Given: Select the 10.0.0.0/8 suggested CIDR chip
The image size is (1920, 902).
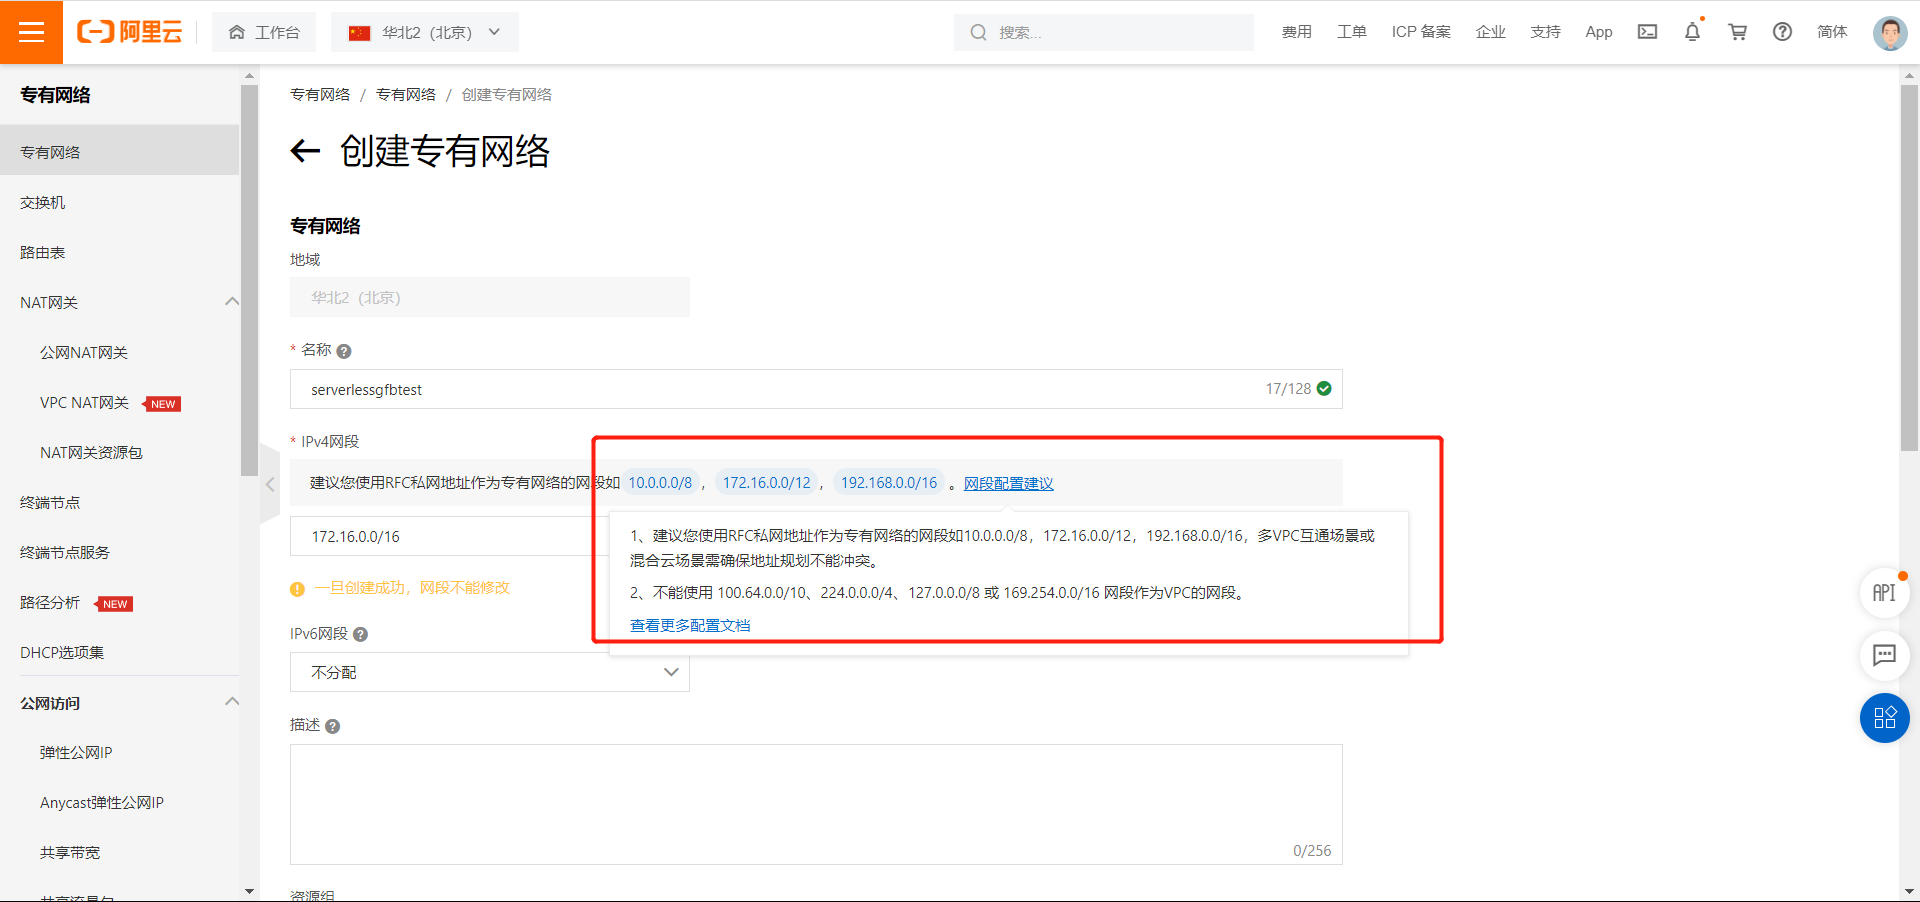Looking at the screenshot, I should click(660, 482).
